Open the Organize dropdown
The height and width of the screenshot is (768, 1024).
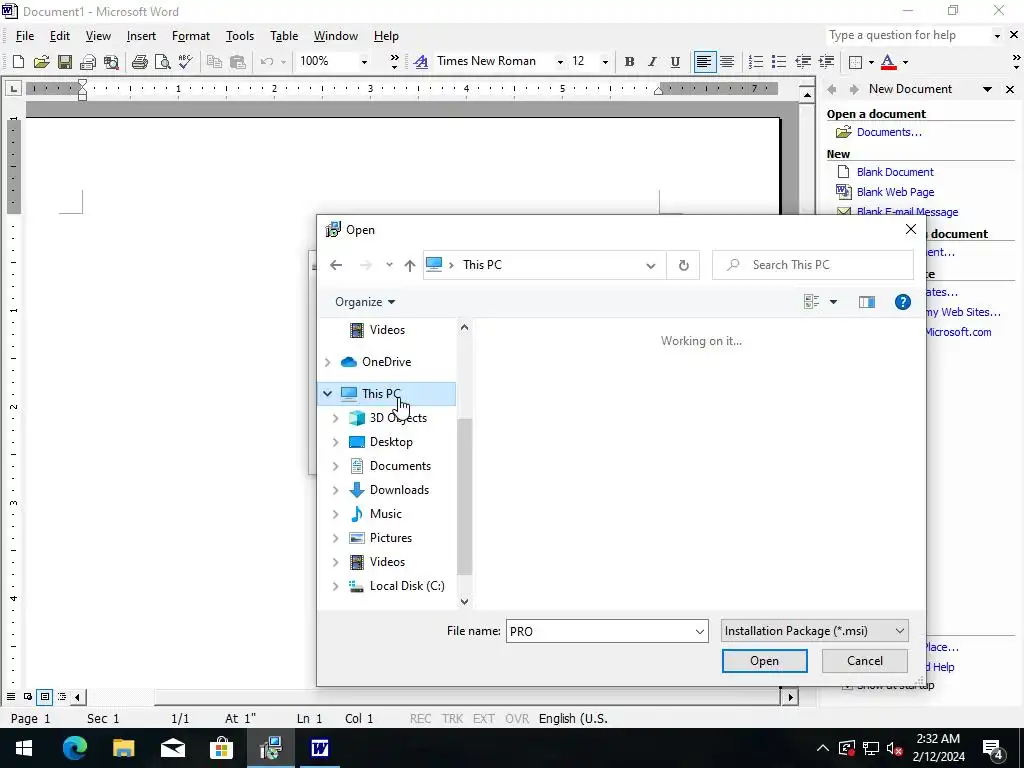point(365,302)
